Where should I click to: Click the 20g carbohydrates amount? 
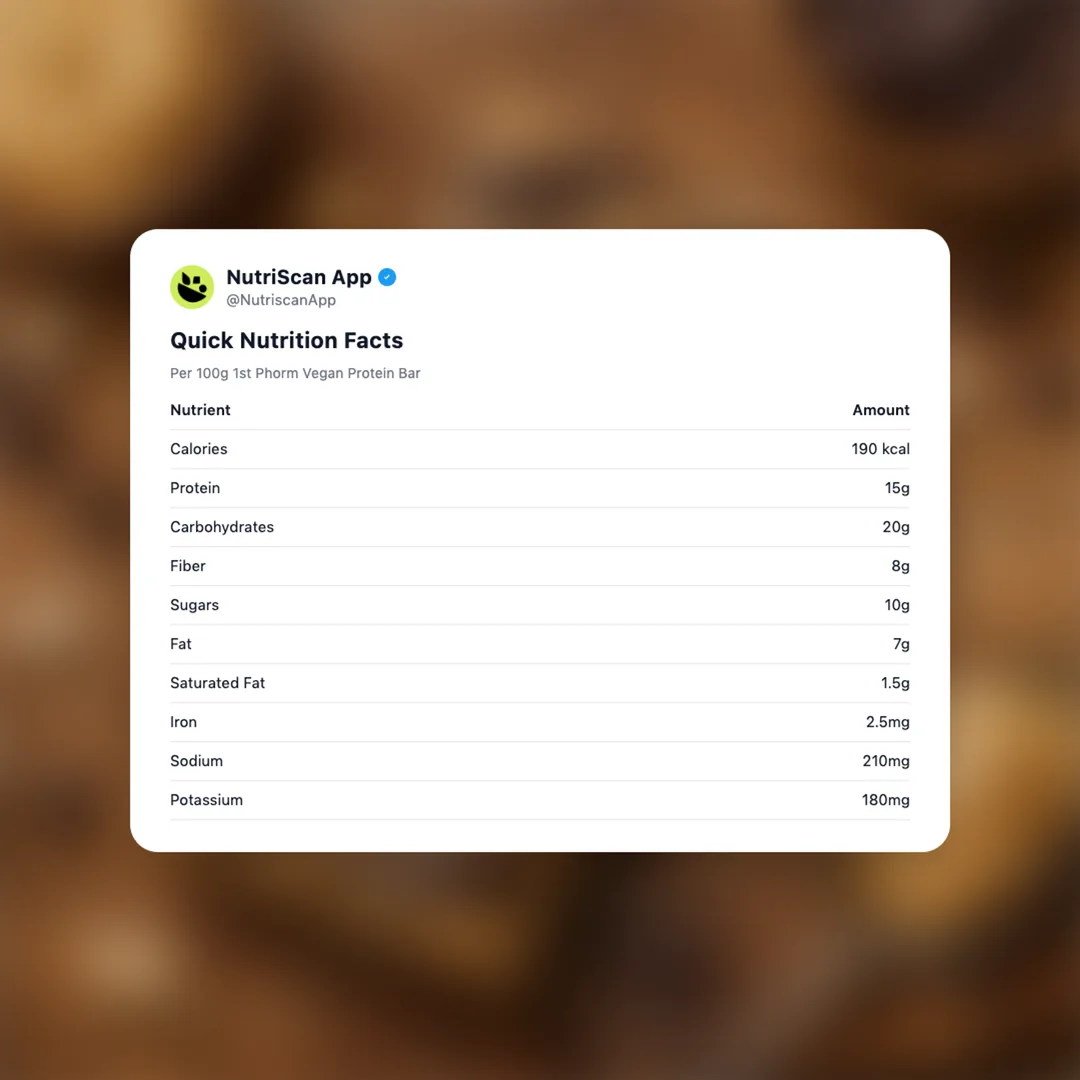click(x=895, y=527)
